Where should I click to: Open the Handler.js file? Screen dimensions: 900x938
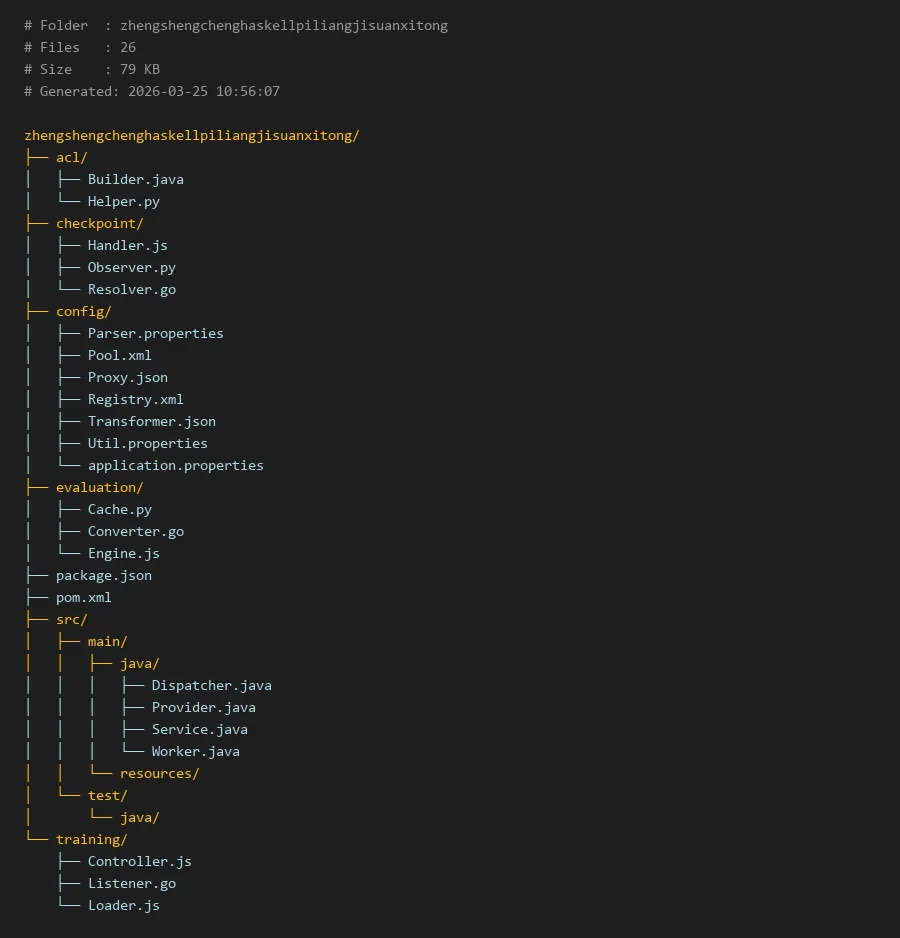pos(127,245)
